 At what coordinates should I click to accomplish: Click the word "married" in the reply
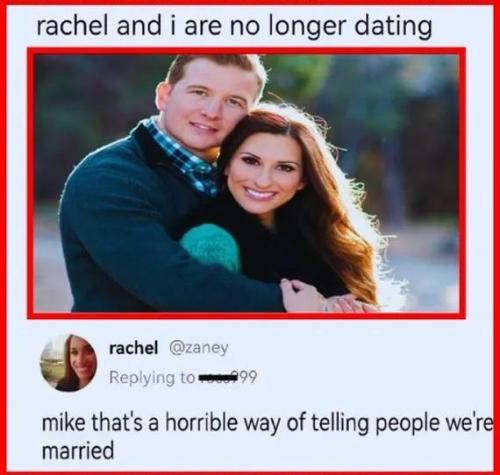pyautogui.click(x=78, y=451)
